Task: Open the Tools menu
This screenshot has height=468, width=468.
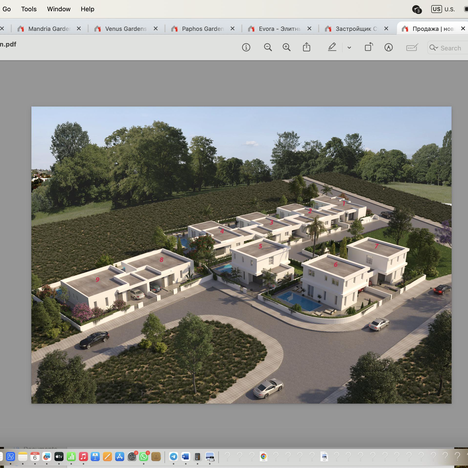Action: (x=29, y=9)
